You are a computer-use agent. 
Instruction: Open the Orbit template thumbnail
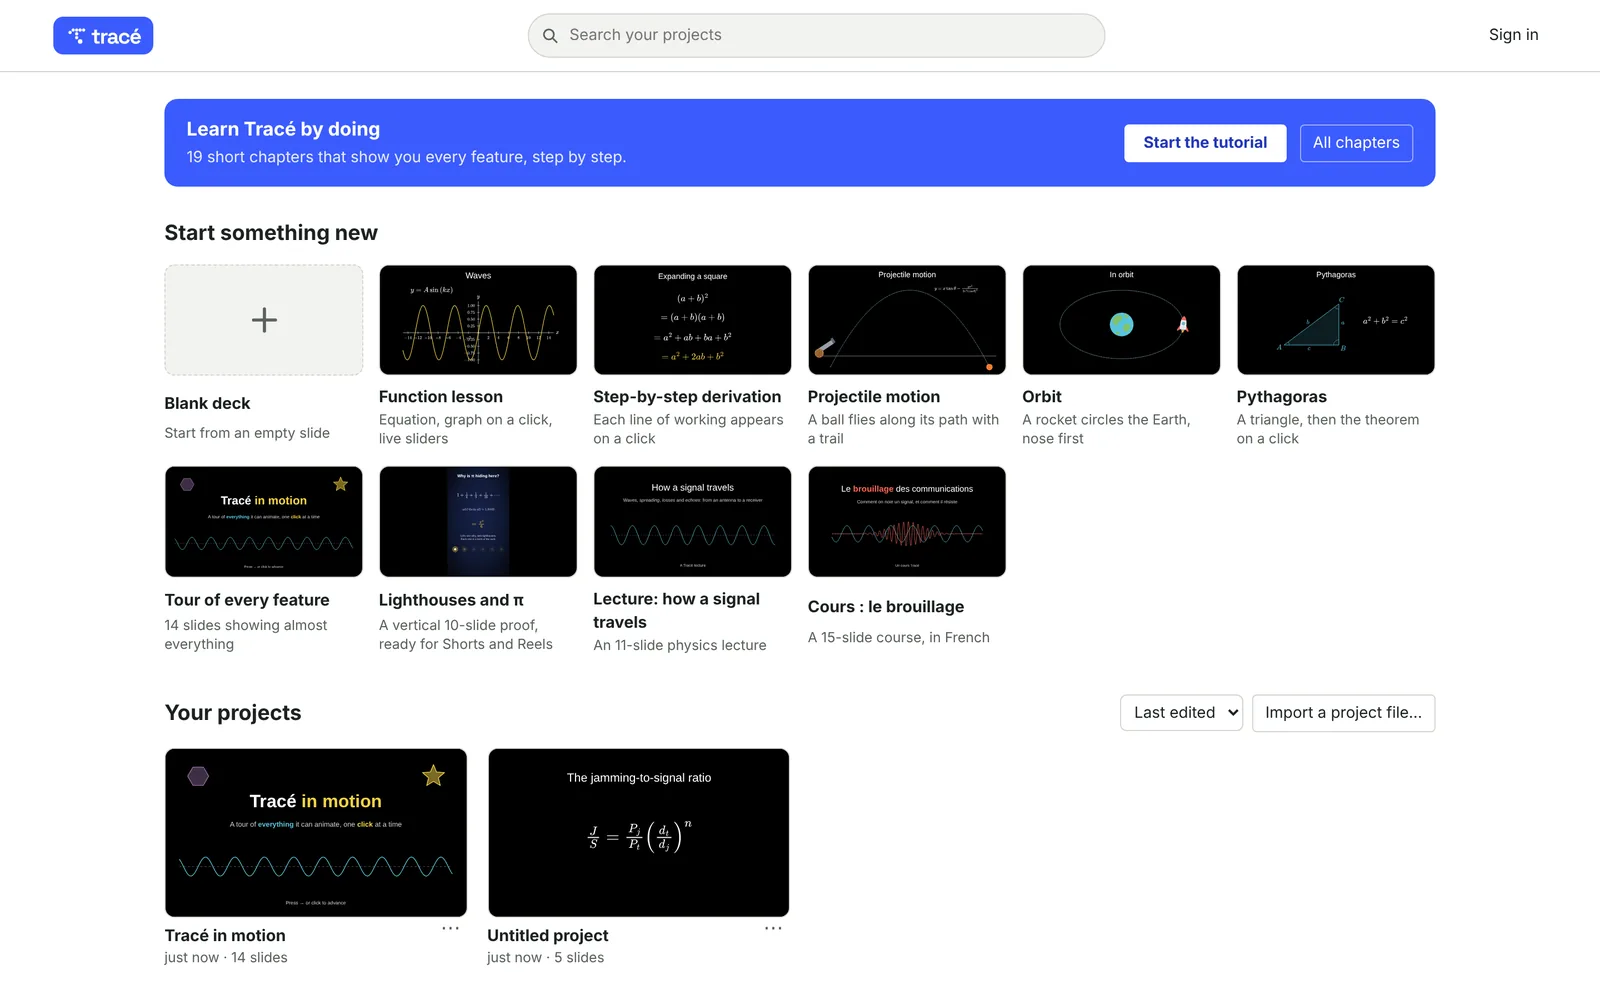(1121, 320)
